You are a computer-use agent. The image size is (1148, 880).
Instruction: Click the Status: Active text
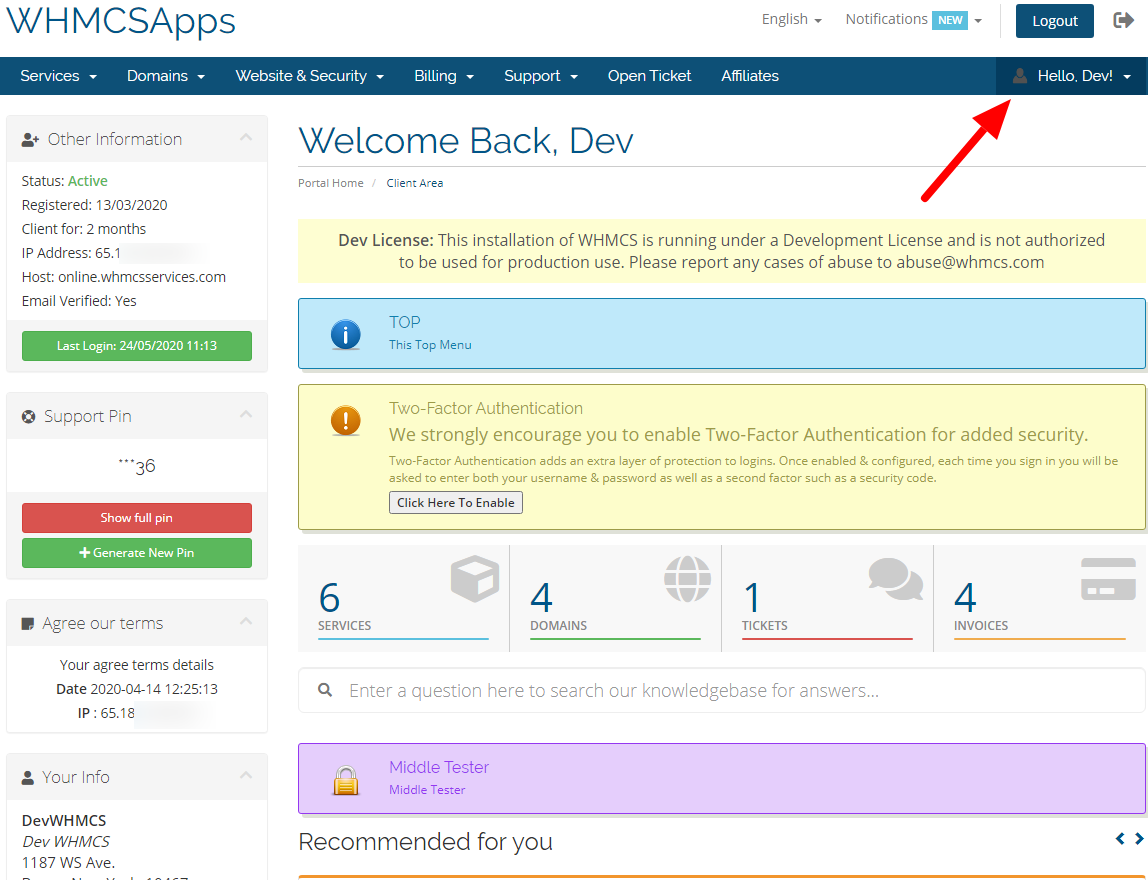tap(64, 181)
